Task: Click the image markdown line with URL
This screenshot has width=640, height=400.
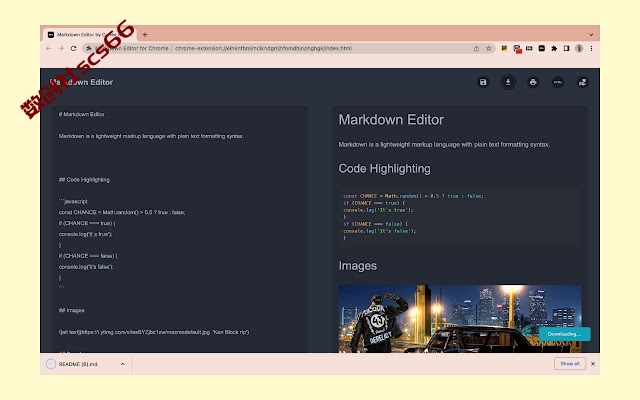Action: (x=154, y=332)
